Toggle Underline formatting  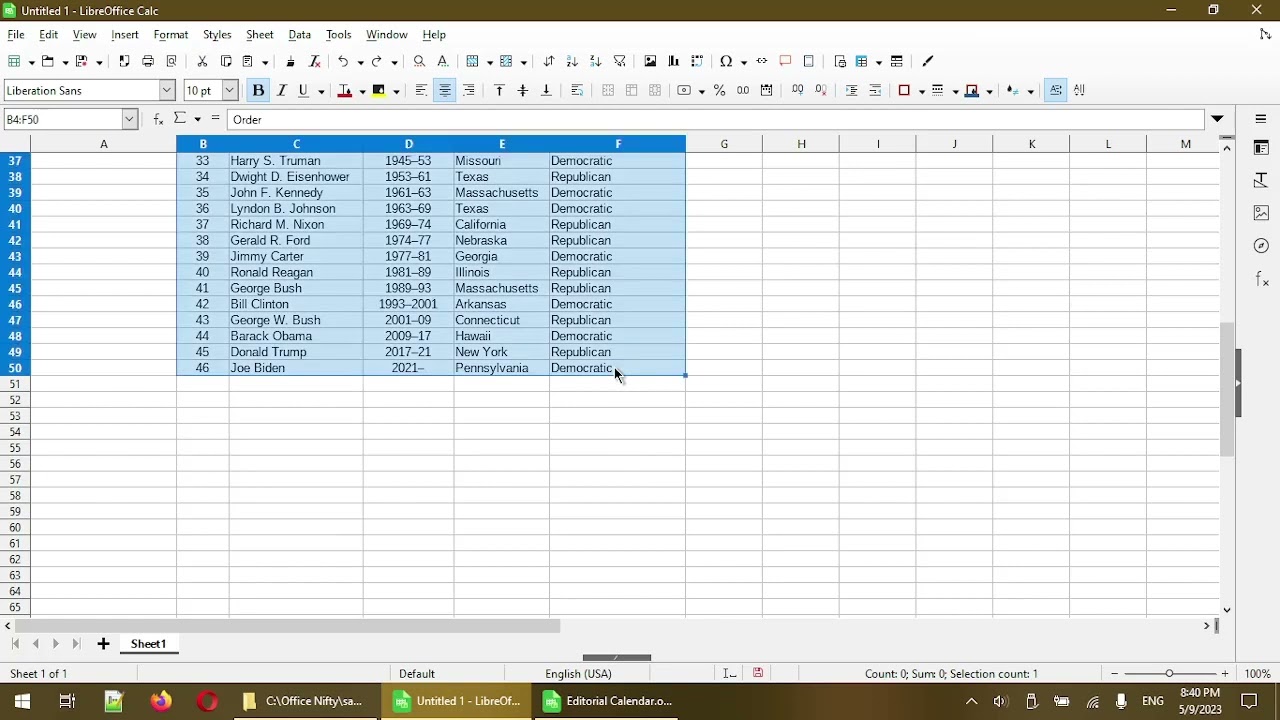[x=304, y=90]
